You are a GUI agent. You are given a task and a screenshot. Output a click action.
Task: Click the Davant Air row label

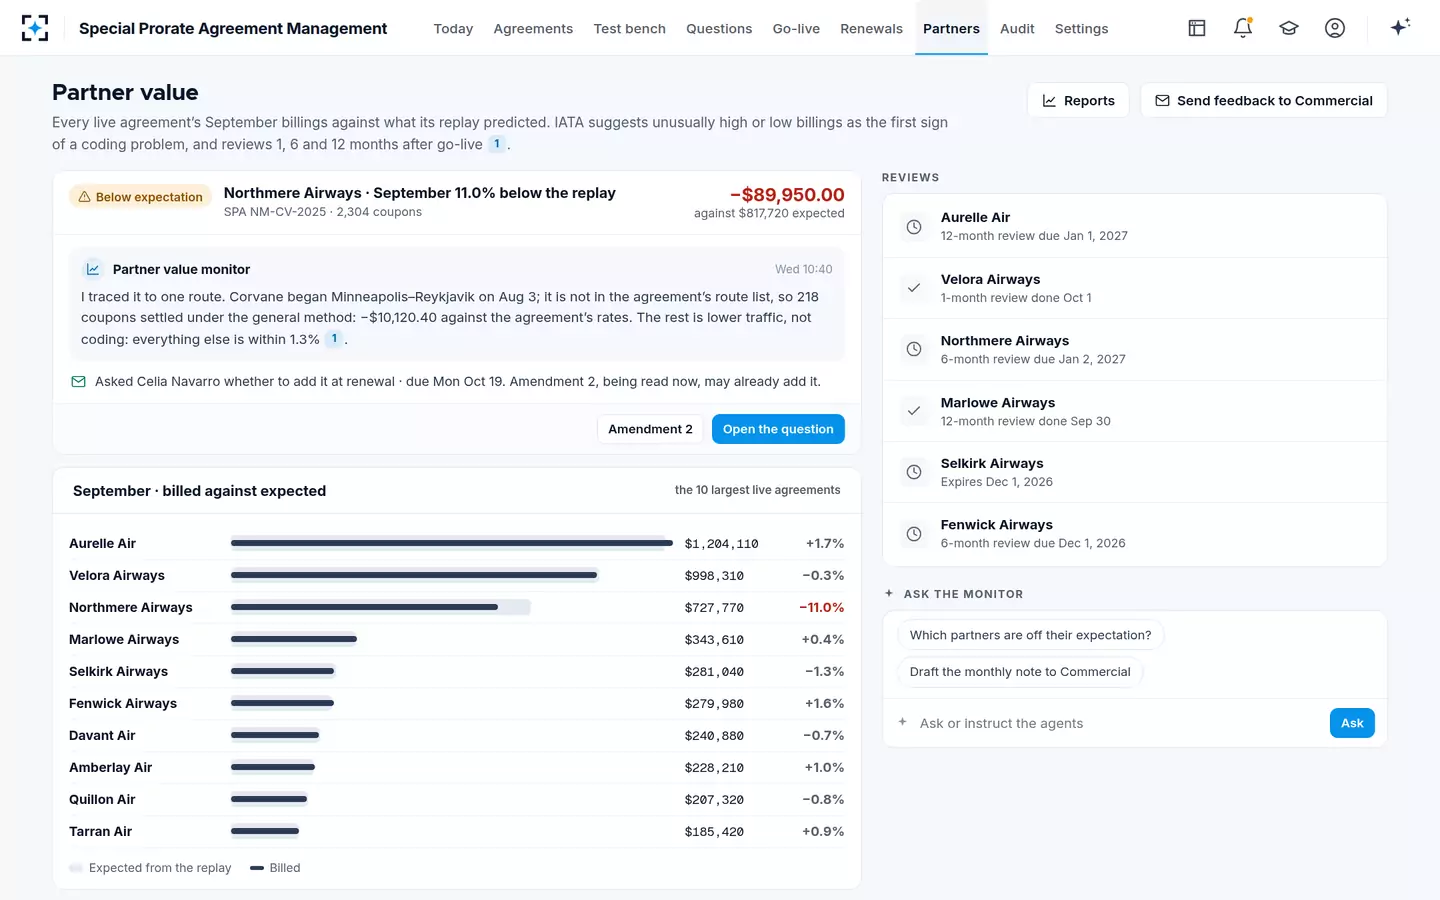pyautogui.click(x=102, y=735)
